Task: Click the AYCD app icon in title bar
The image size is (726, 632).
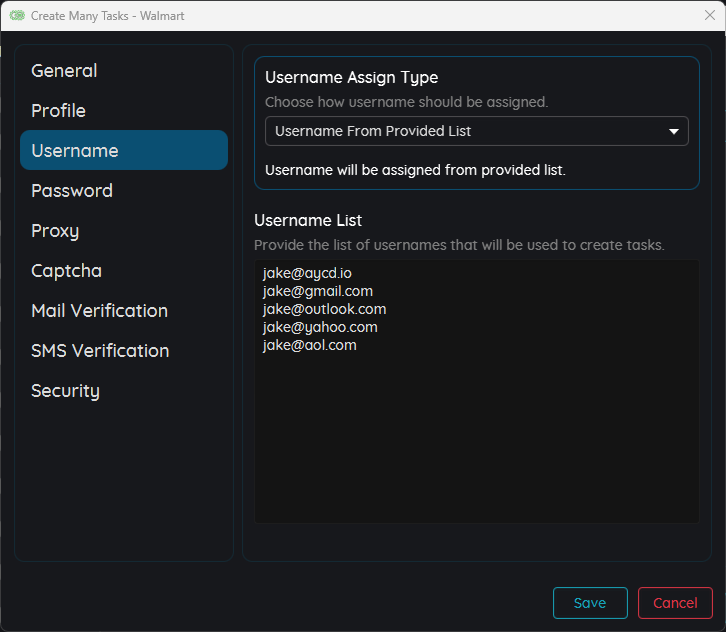Action: coord(17,16)
